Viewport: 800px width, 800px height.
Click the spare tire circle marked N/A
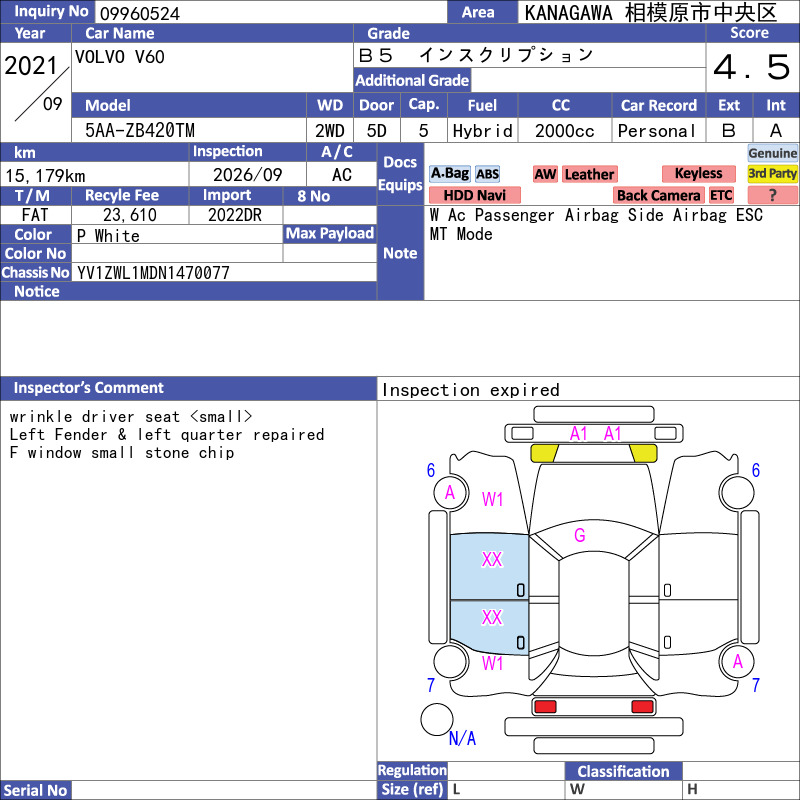pyautogui.click(x=437, y=719)
